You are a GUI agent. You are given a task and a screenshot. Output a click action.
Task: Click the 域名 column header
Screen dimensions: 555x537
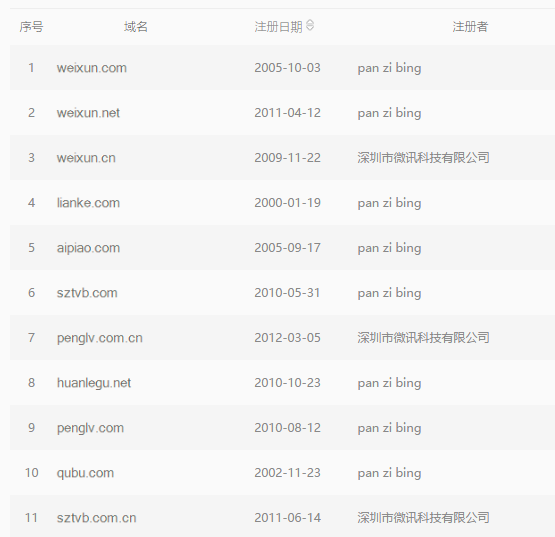(x=136, y=27)
